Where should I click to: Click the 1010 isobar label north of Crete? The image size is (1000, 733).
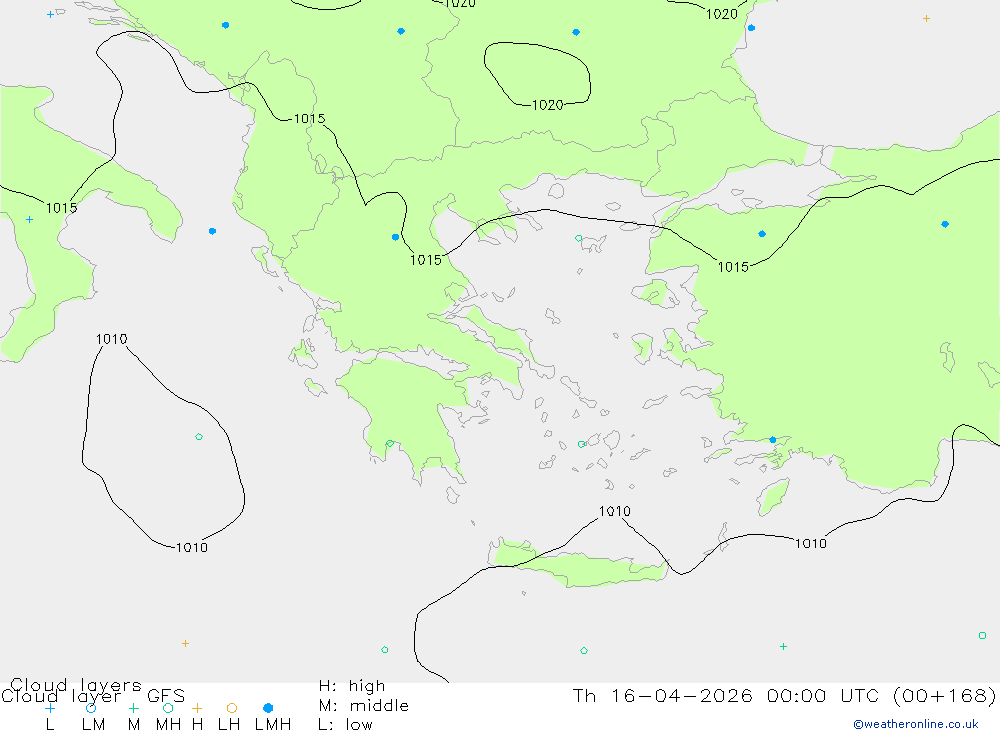(x=615, y=511)
